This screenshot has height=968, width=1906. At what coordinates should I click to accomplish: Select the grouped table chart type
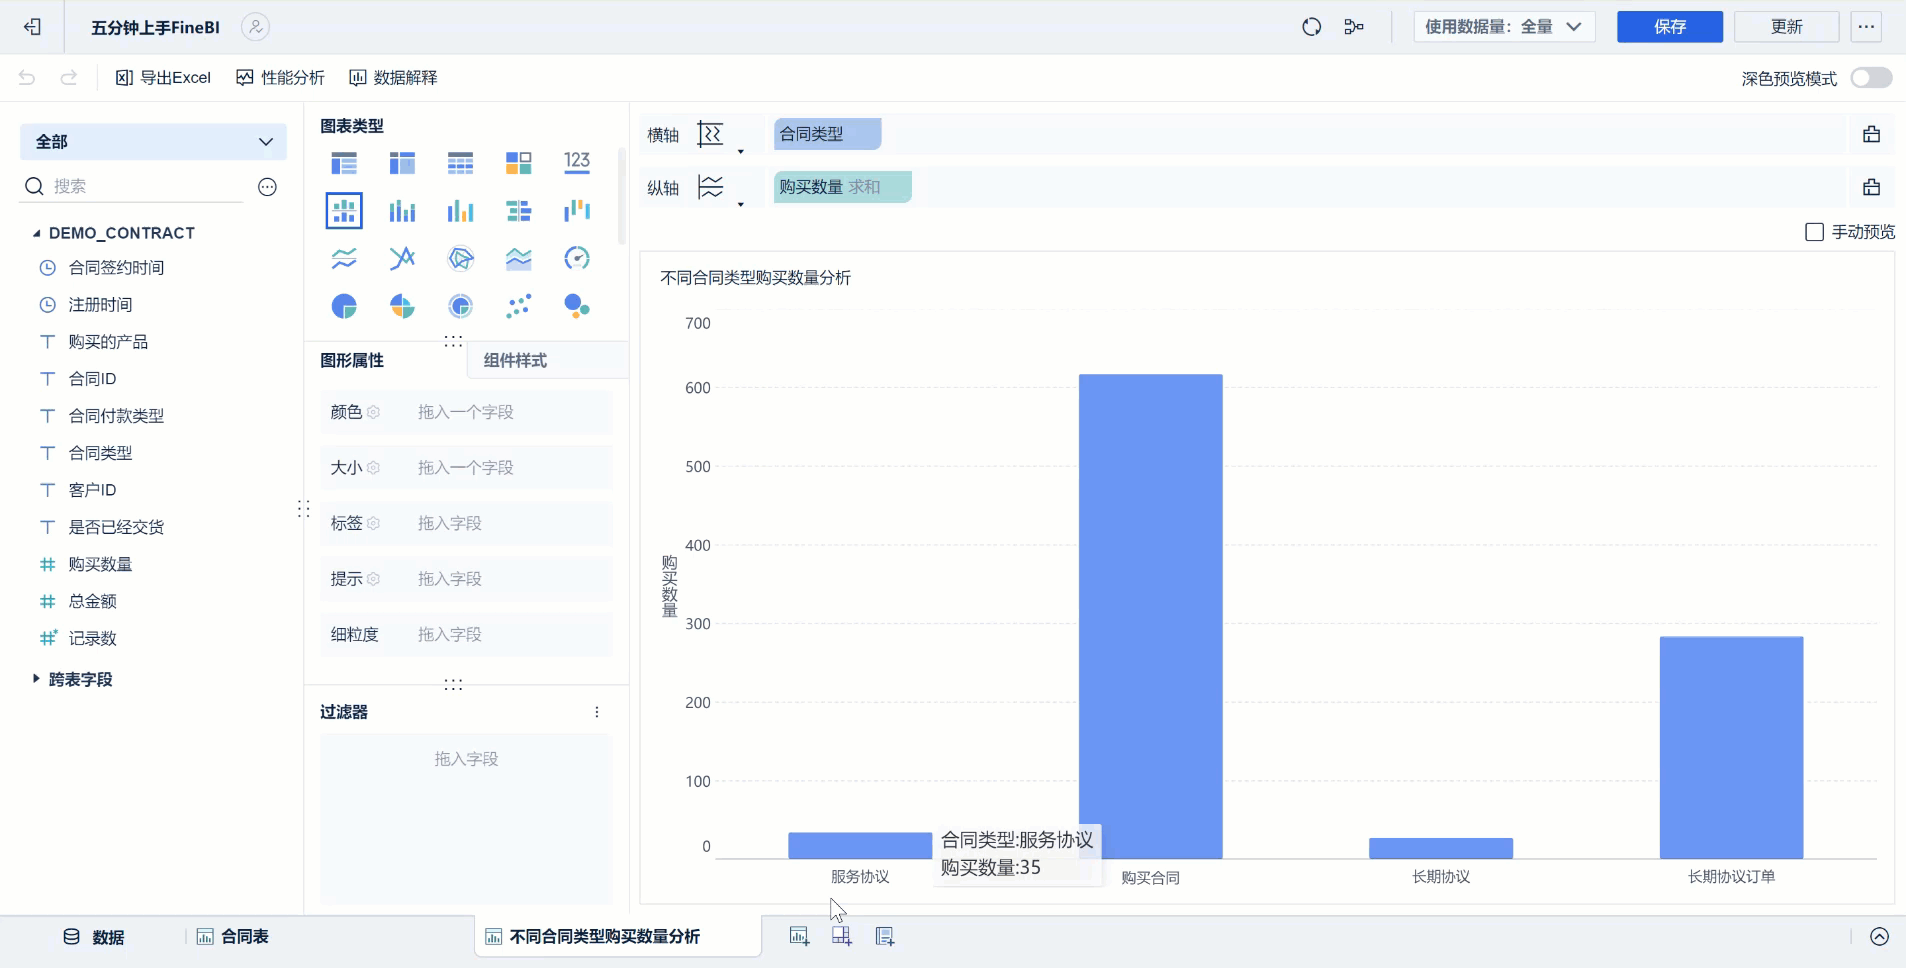pyautogui.click(x=344, y=163)
